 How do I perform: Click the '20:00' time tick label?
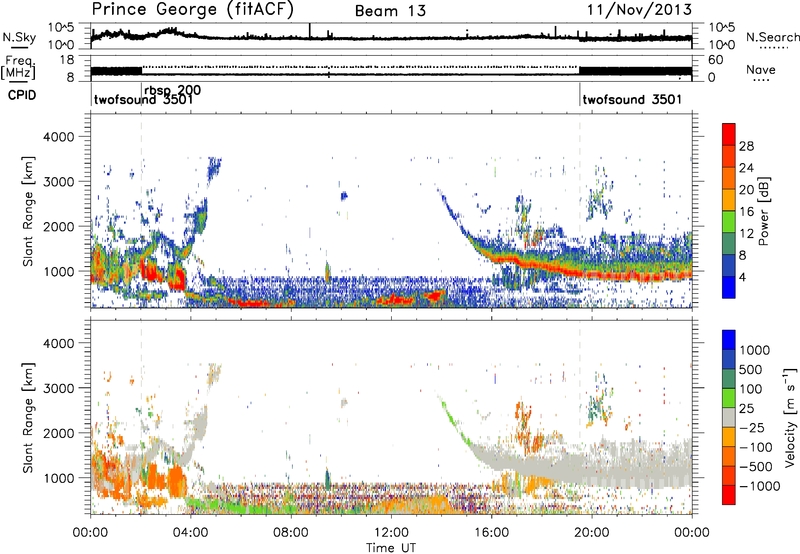[x=591, y=533]
